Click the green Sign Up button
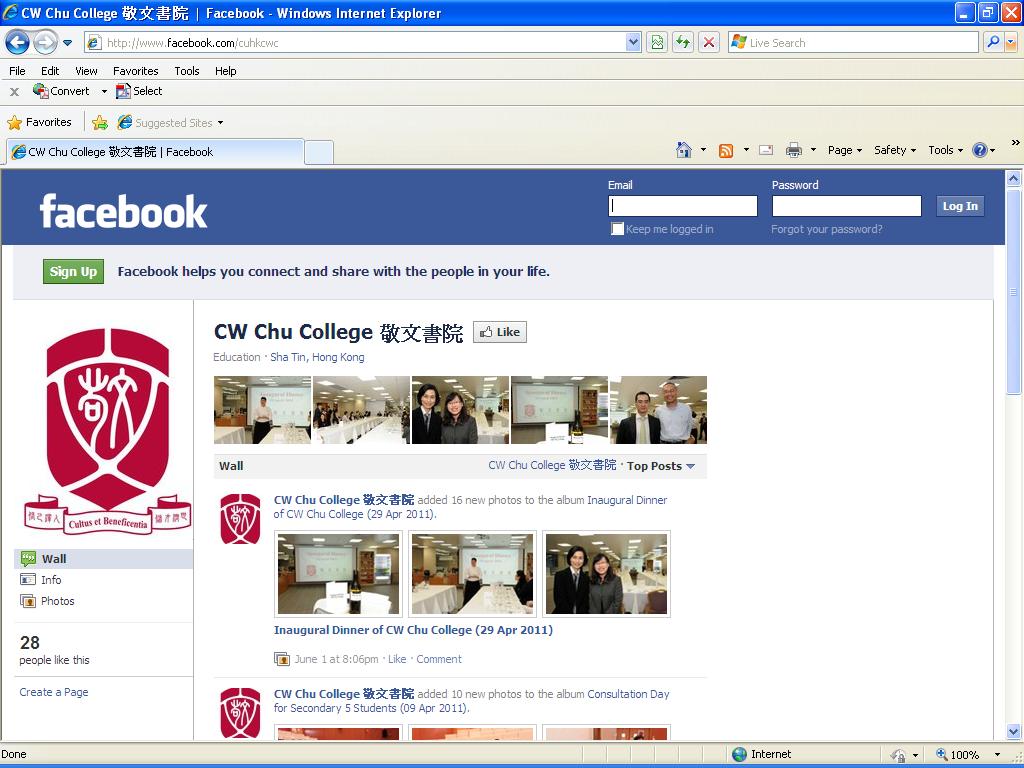This screenshot has width=1024, height=768. (73, 272)
